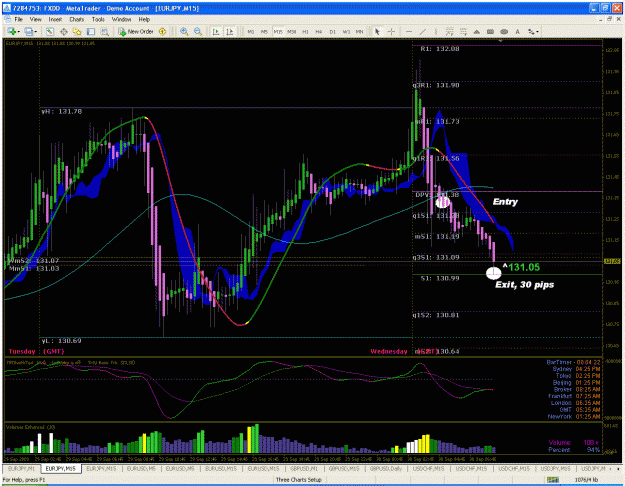This screenshot has width=625, height=486.
Task: Open the Charts menu
Action: point(77,19)
